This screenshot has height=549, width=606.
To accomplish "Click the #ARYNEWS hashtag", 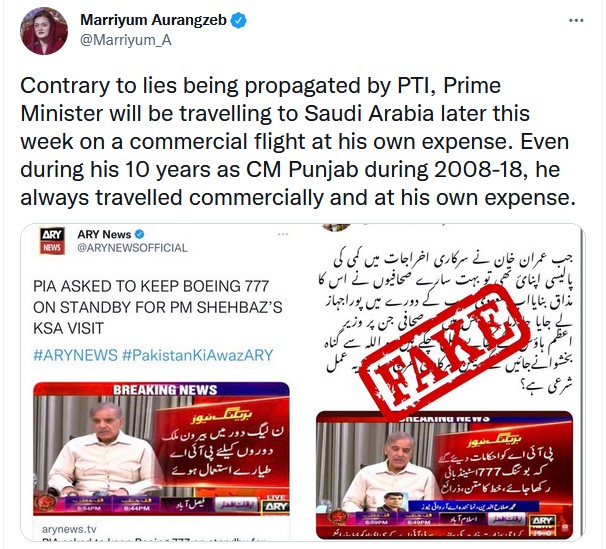I will (x=75, y=355).
